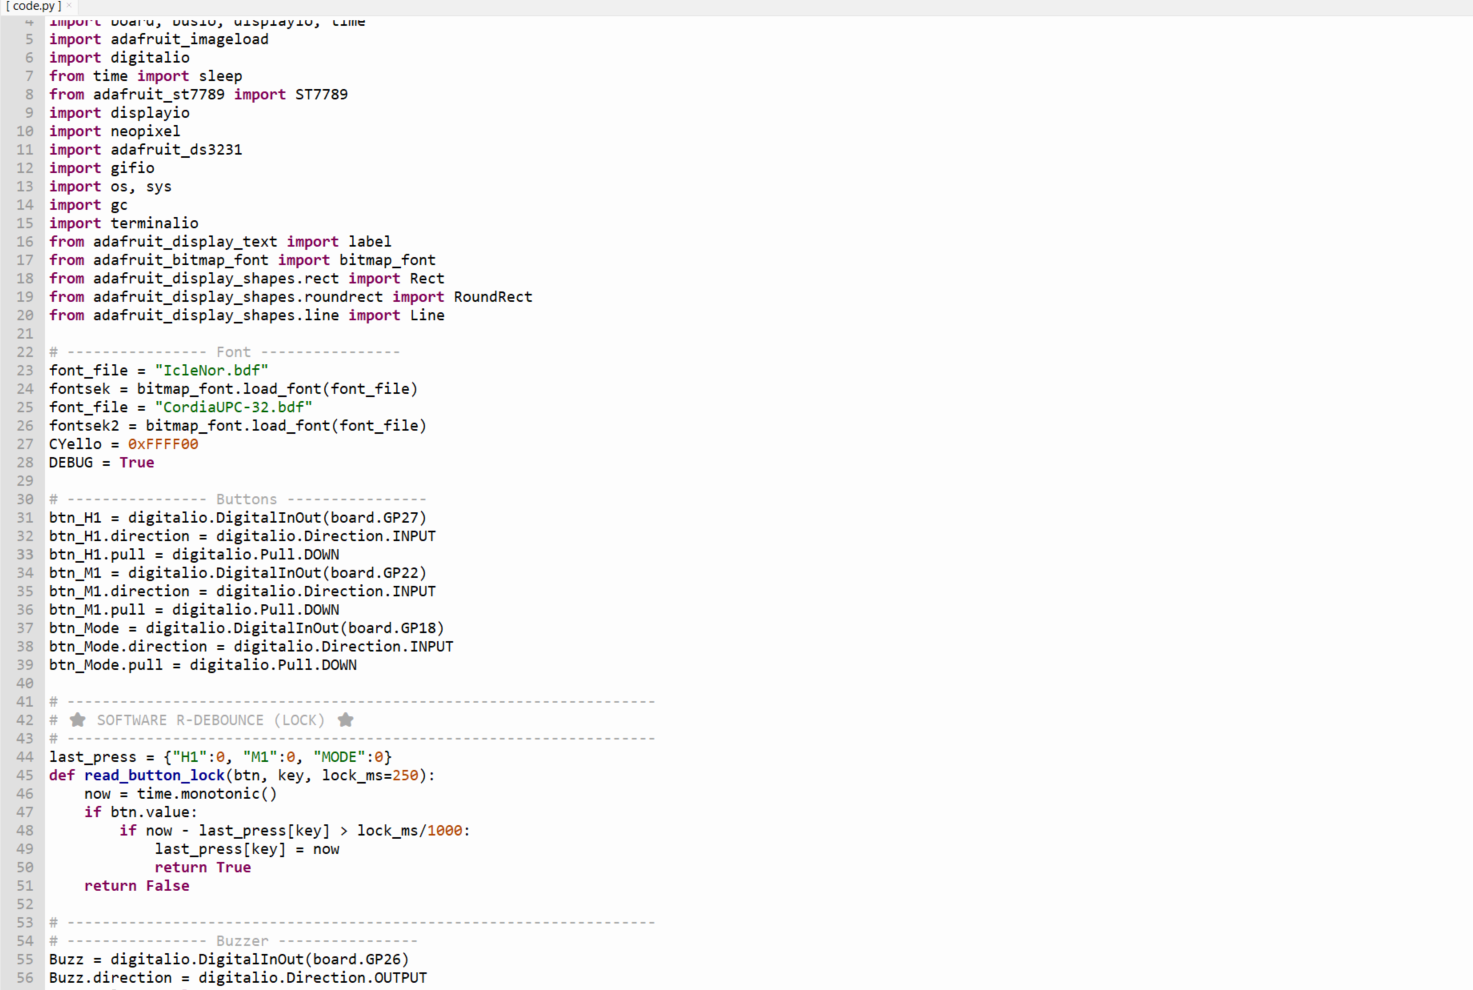
Task: Click line number 31 in the gutter
Action: [25, 518]
